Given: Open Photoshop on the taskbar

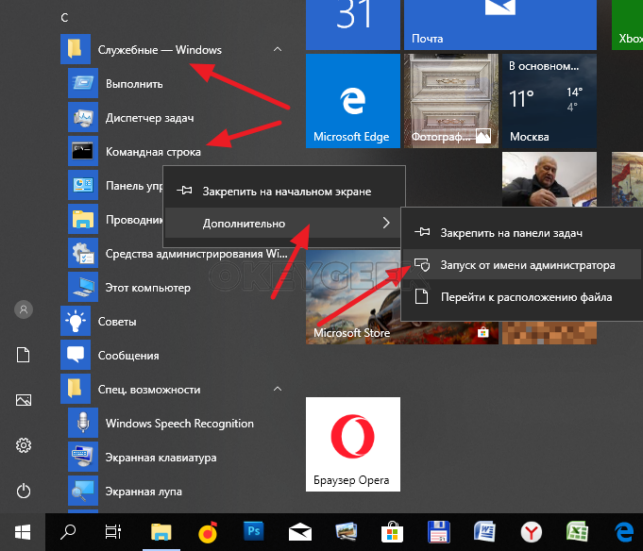Looking at the screenshot, I should tap(253, 531).
